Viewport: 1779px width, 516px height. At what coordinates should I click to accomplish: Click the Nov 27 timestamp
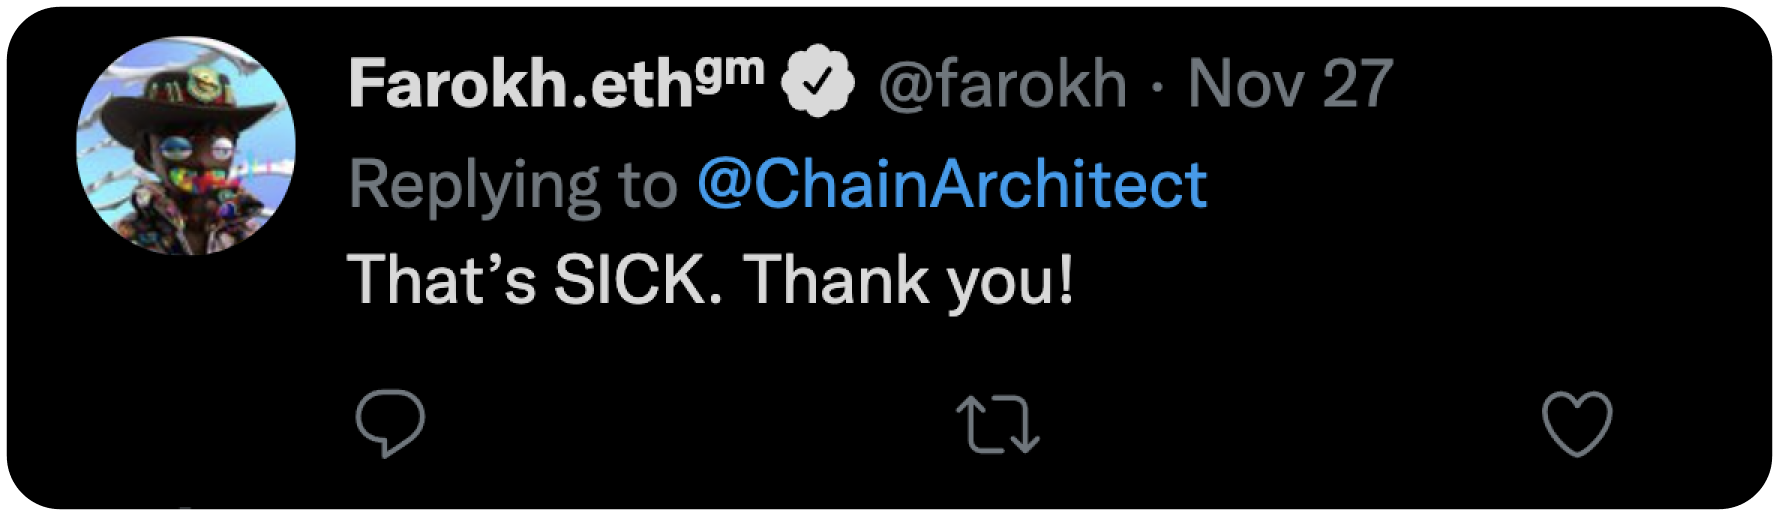coord(1290,85)
